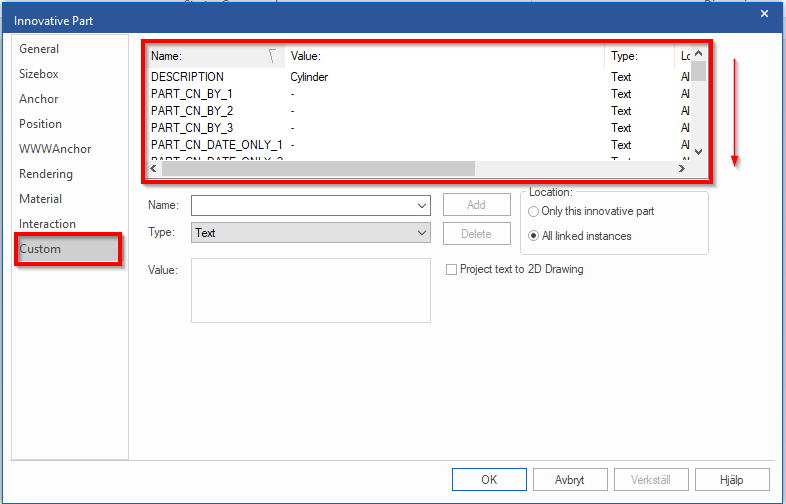Click the list's scroll right arrow
The width and height of the screenshot is (786, 504).
(682, 169)
